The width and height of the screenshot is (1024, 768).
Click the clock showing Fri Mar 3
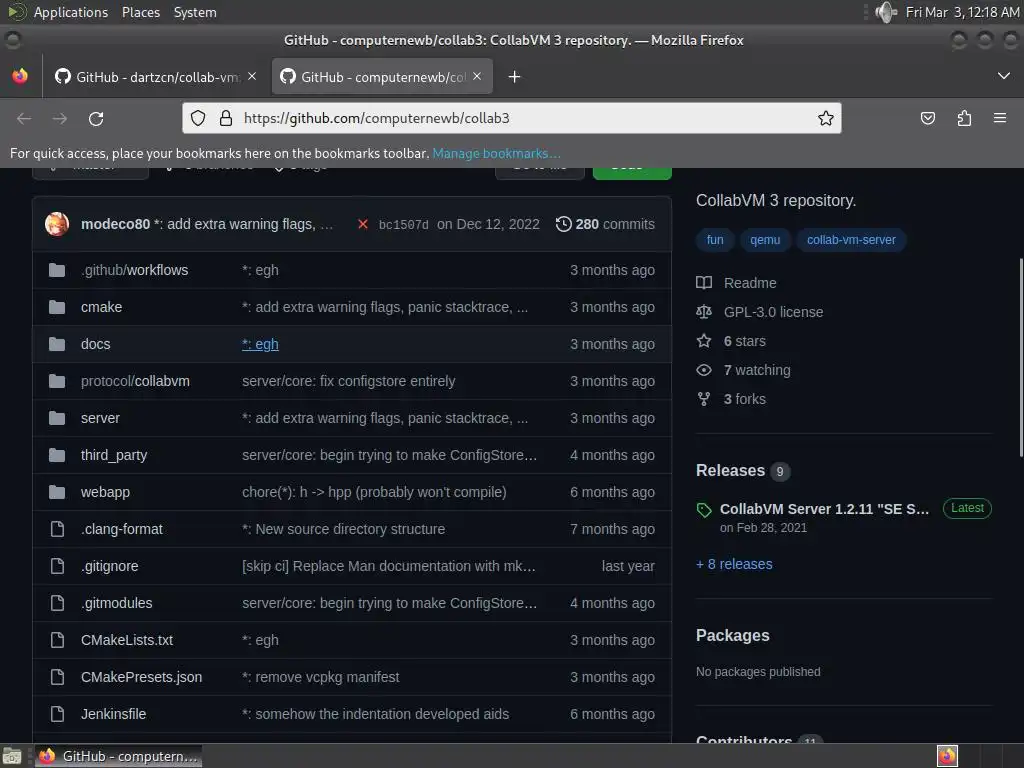pyautogui.click(x=962, y=12)
